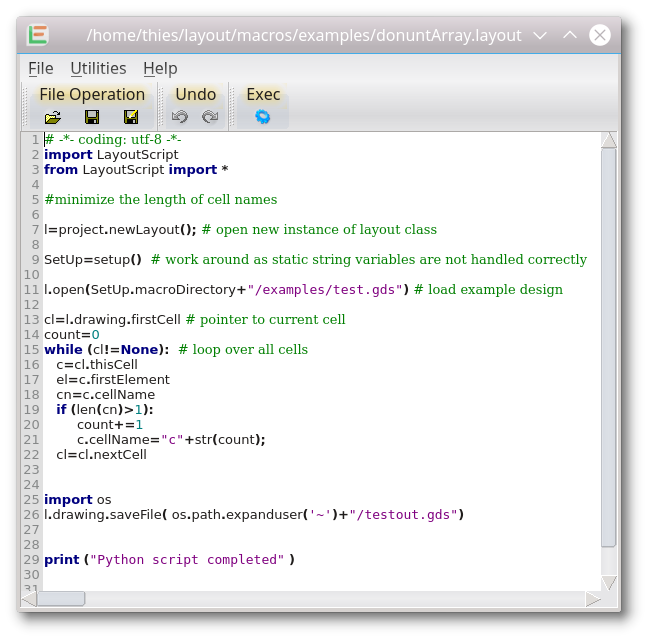Click the '# pointer to current cell' comment
The height and width of the screenshot is (641, 650).
pyautogui.click(x=266, y=320)
